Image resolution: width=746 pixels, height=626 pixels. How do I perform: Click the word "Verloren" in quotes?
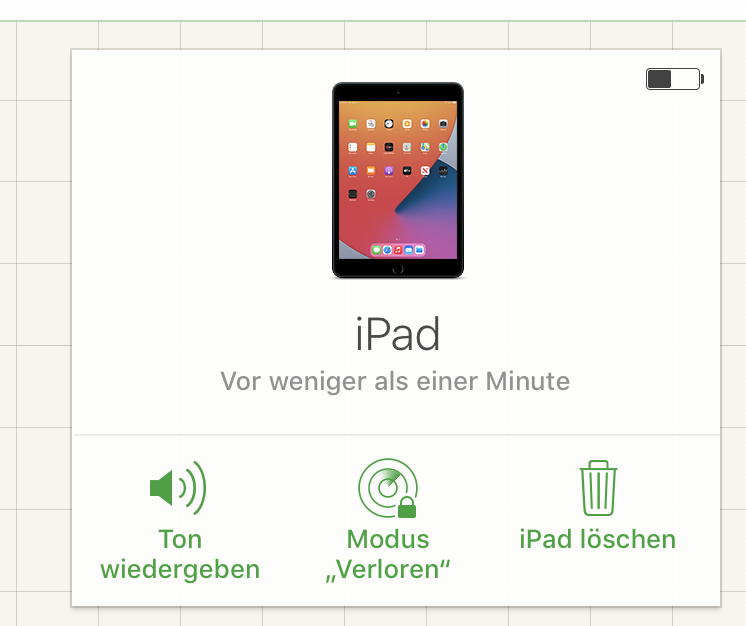click(388, 569)
